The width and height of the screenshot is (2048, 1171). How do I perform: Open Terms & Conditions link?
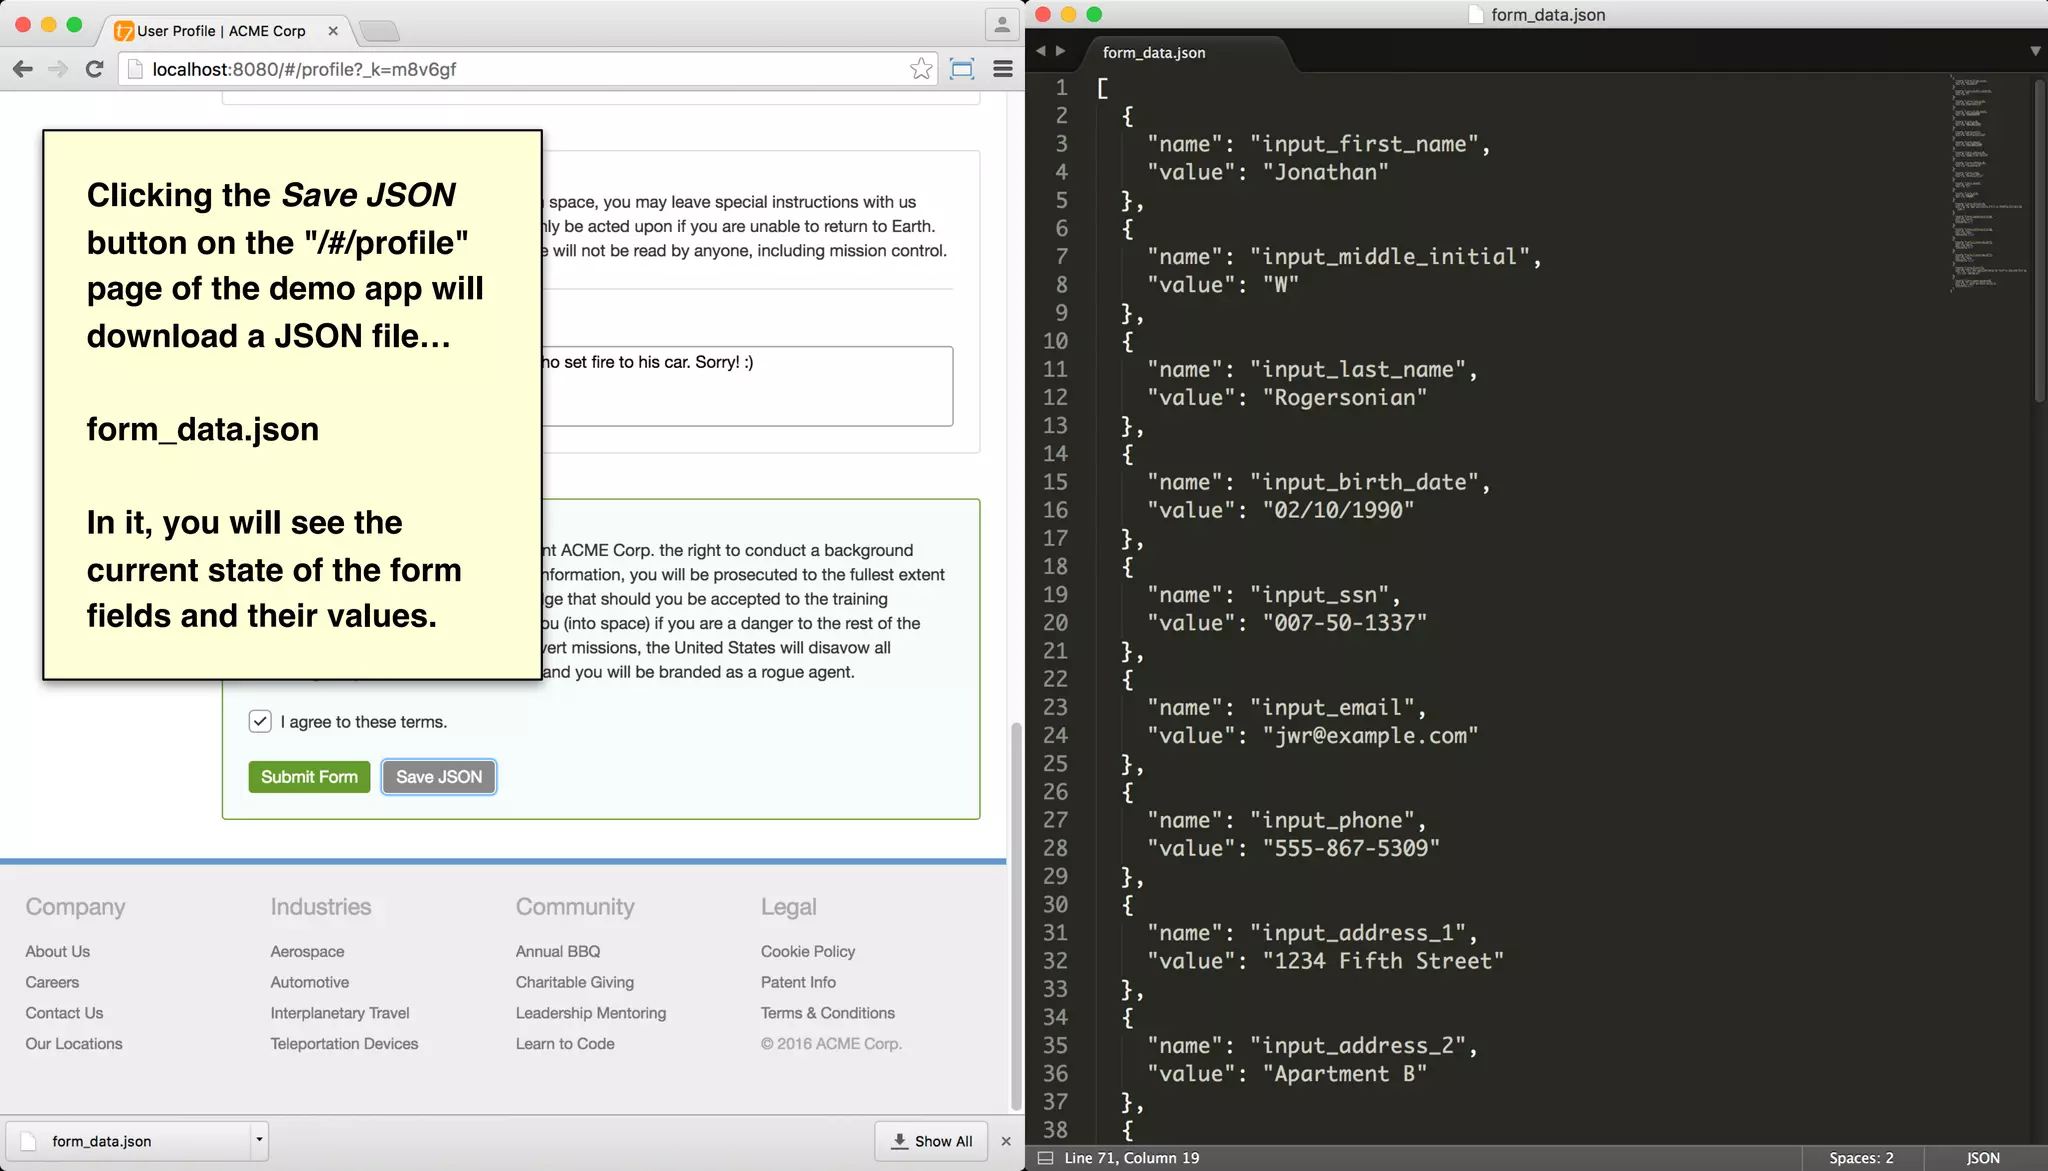pos(828,1013)
